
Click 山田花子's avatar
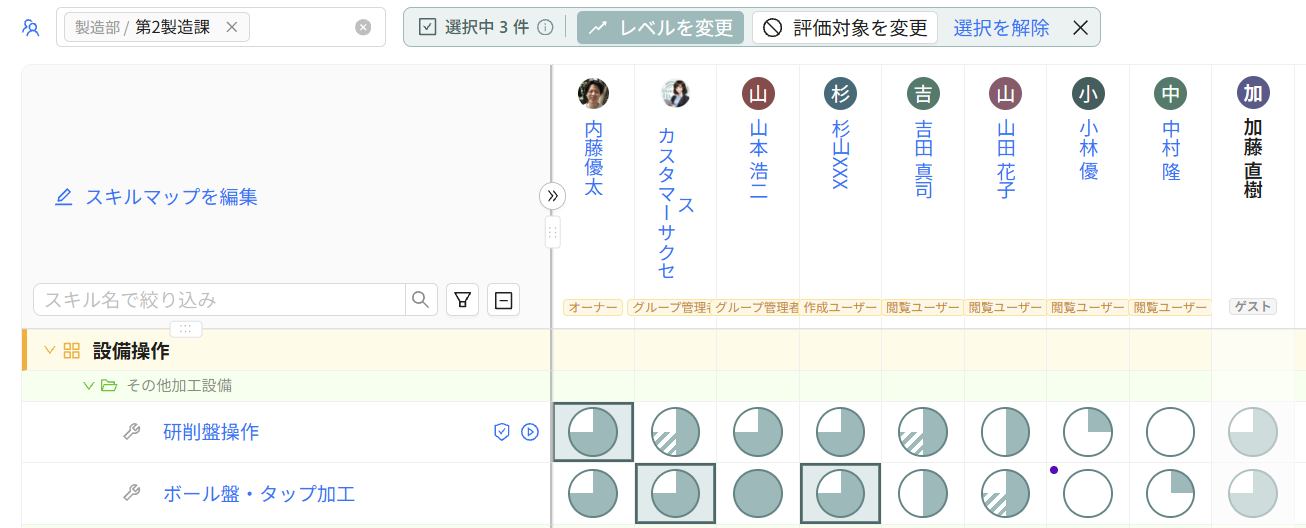click(1006, 94)
